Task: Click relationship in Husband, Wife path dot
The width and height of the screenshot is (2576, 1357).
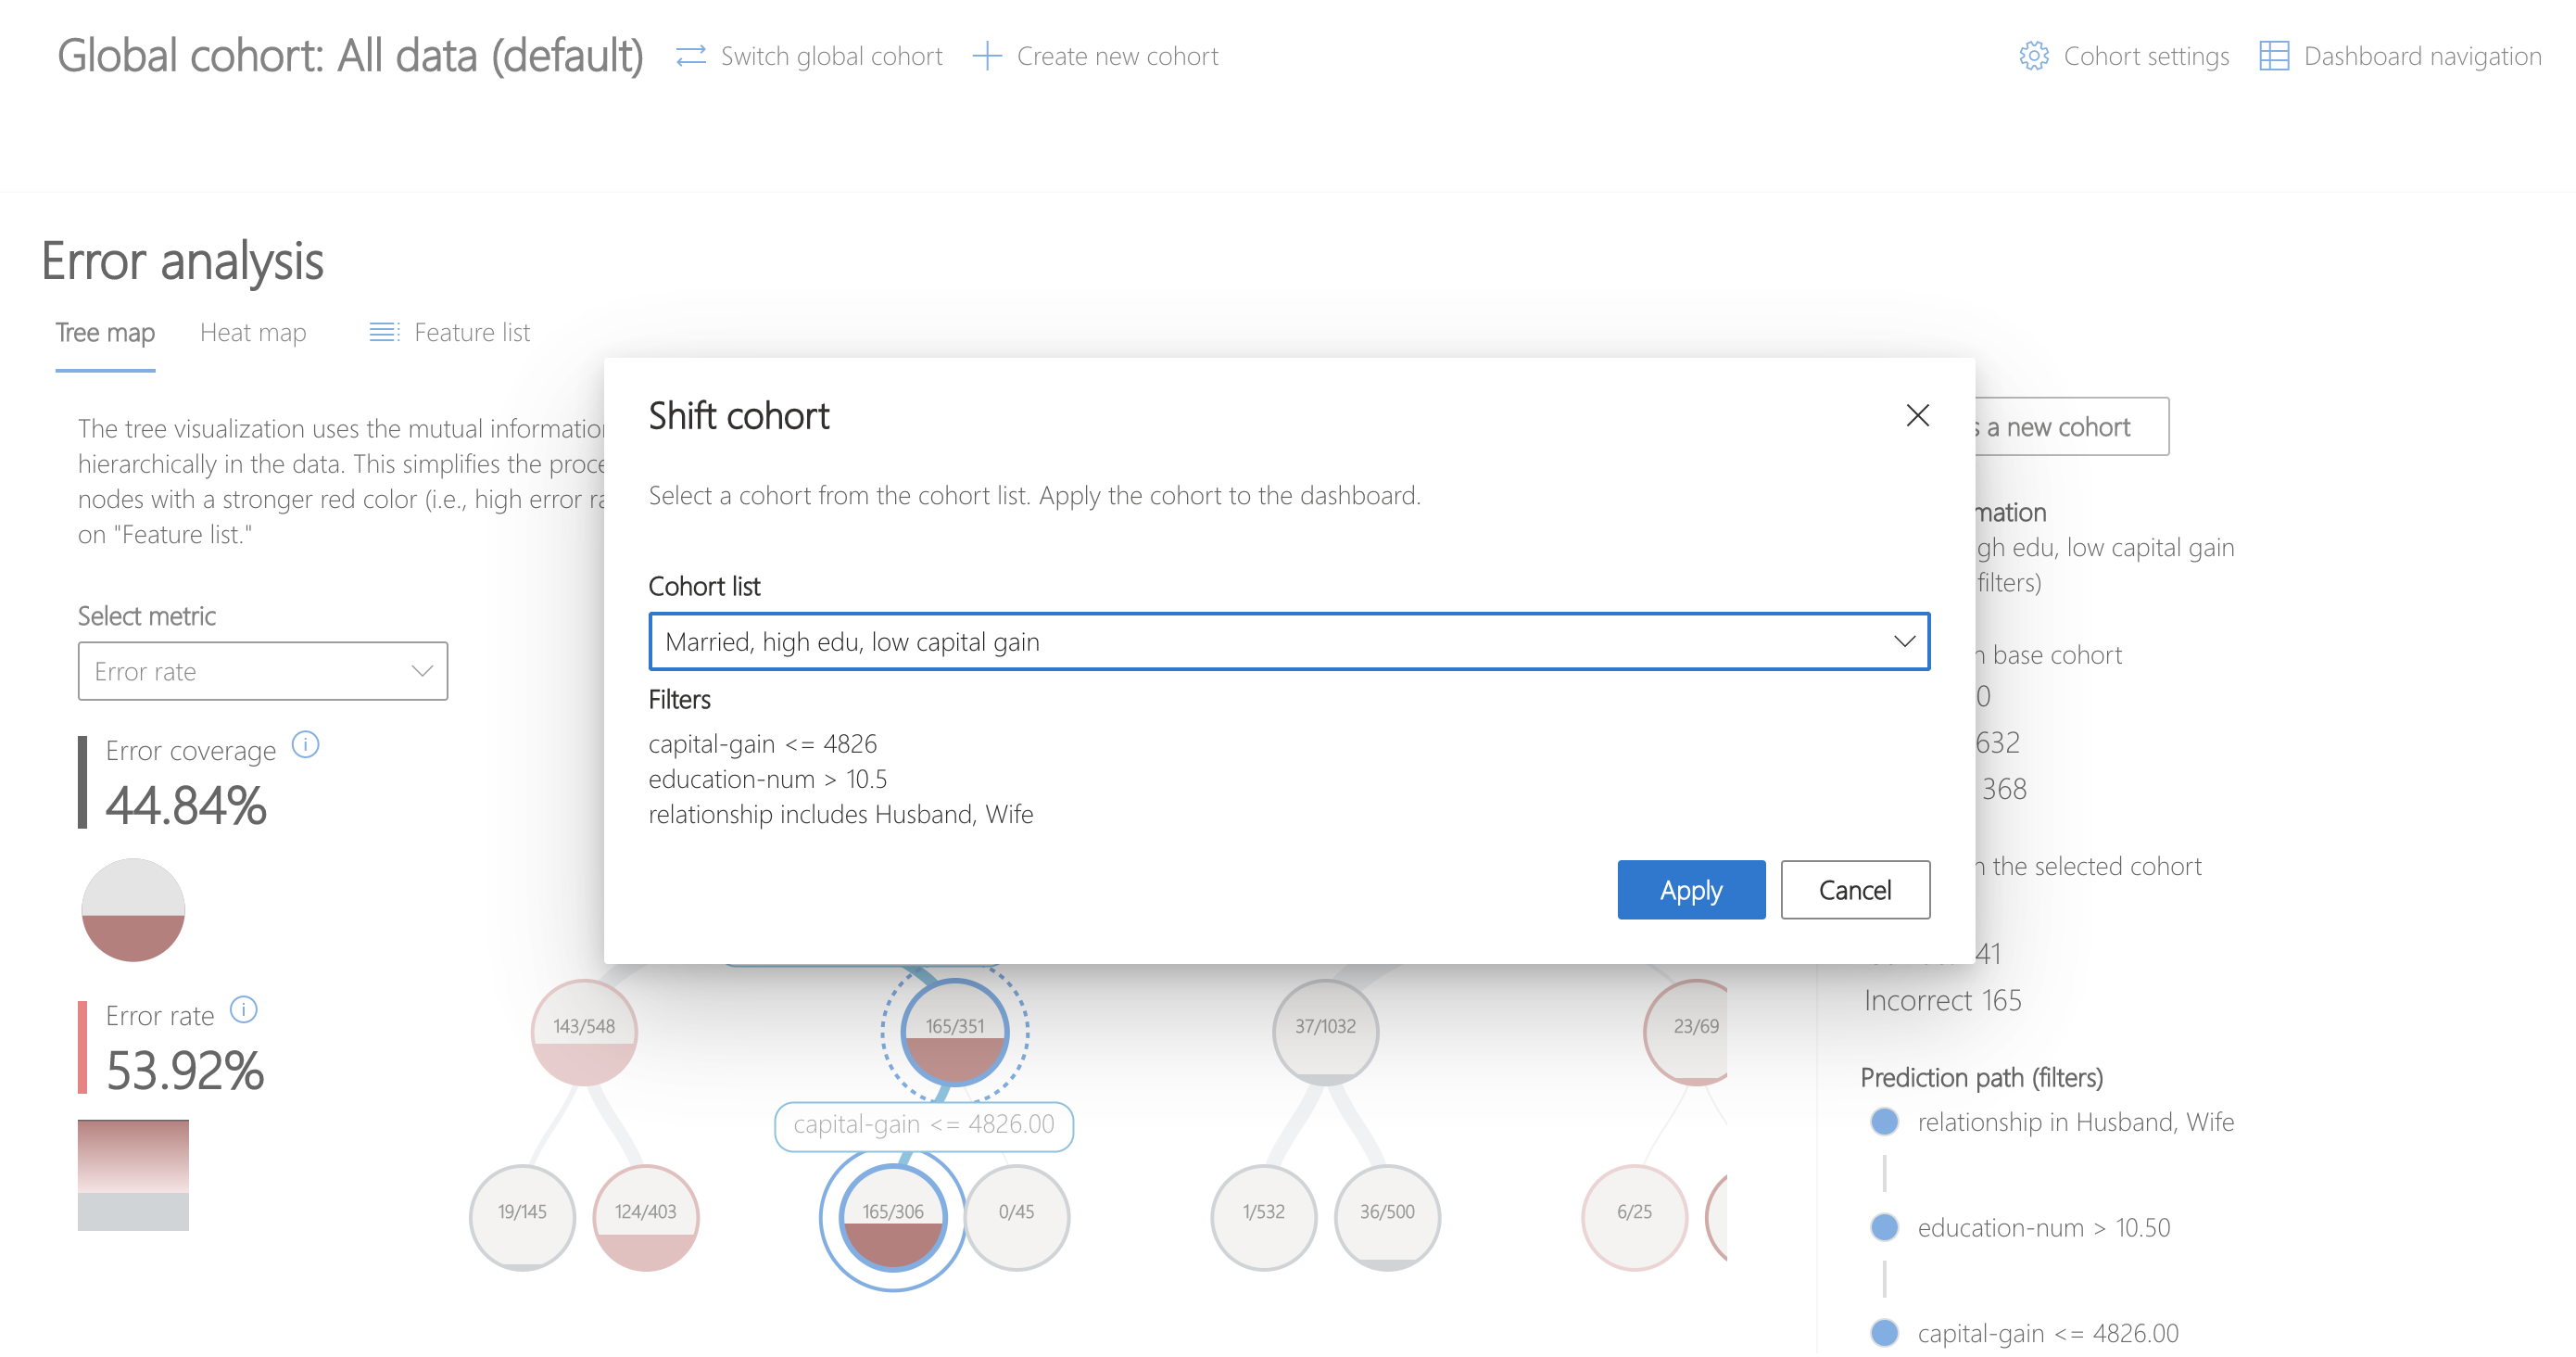Action: [1884, 1121]
